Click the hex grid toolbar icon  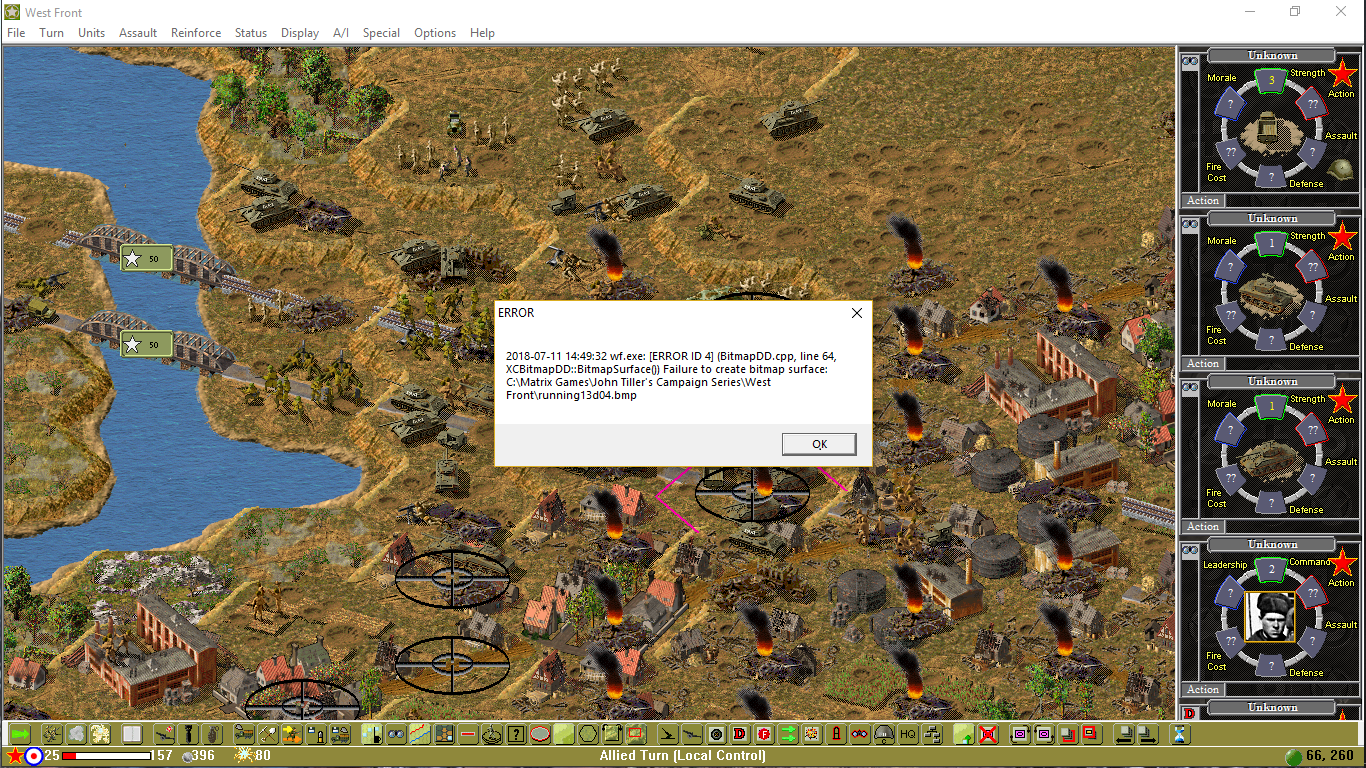click(x=444, y=734)
